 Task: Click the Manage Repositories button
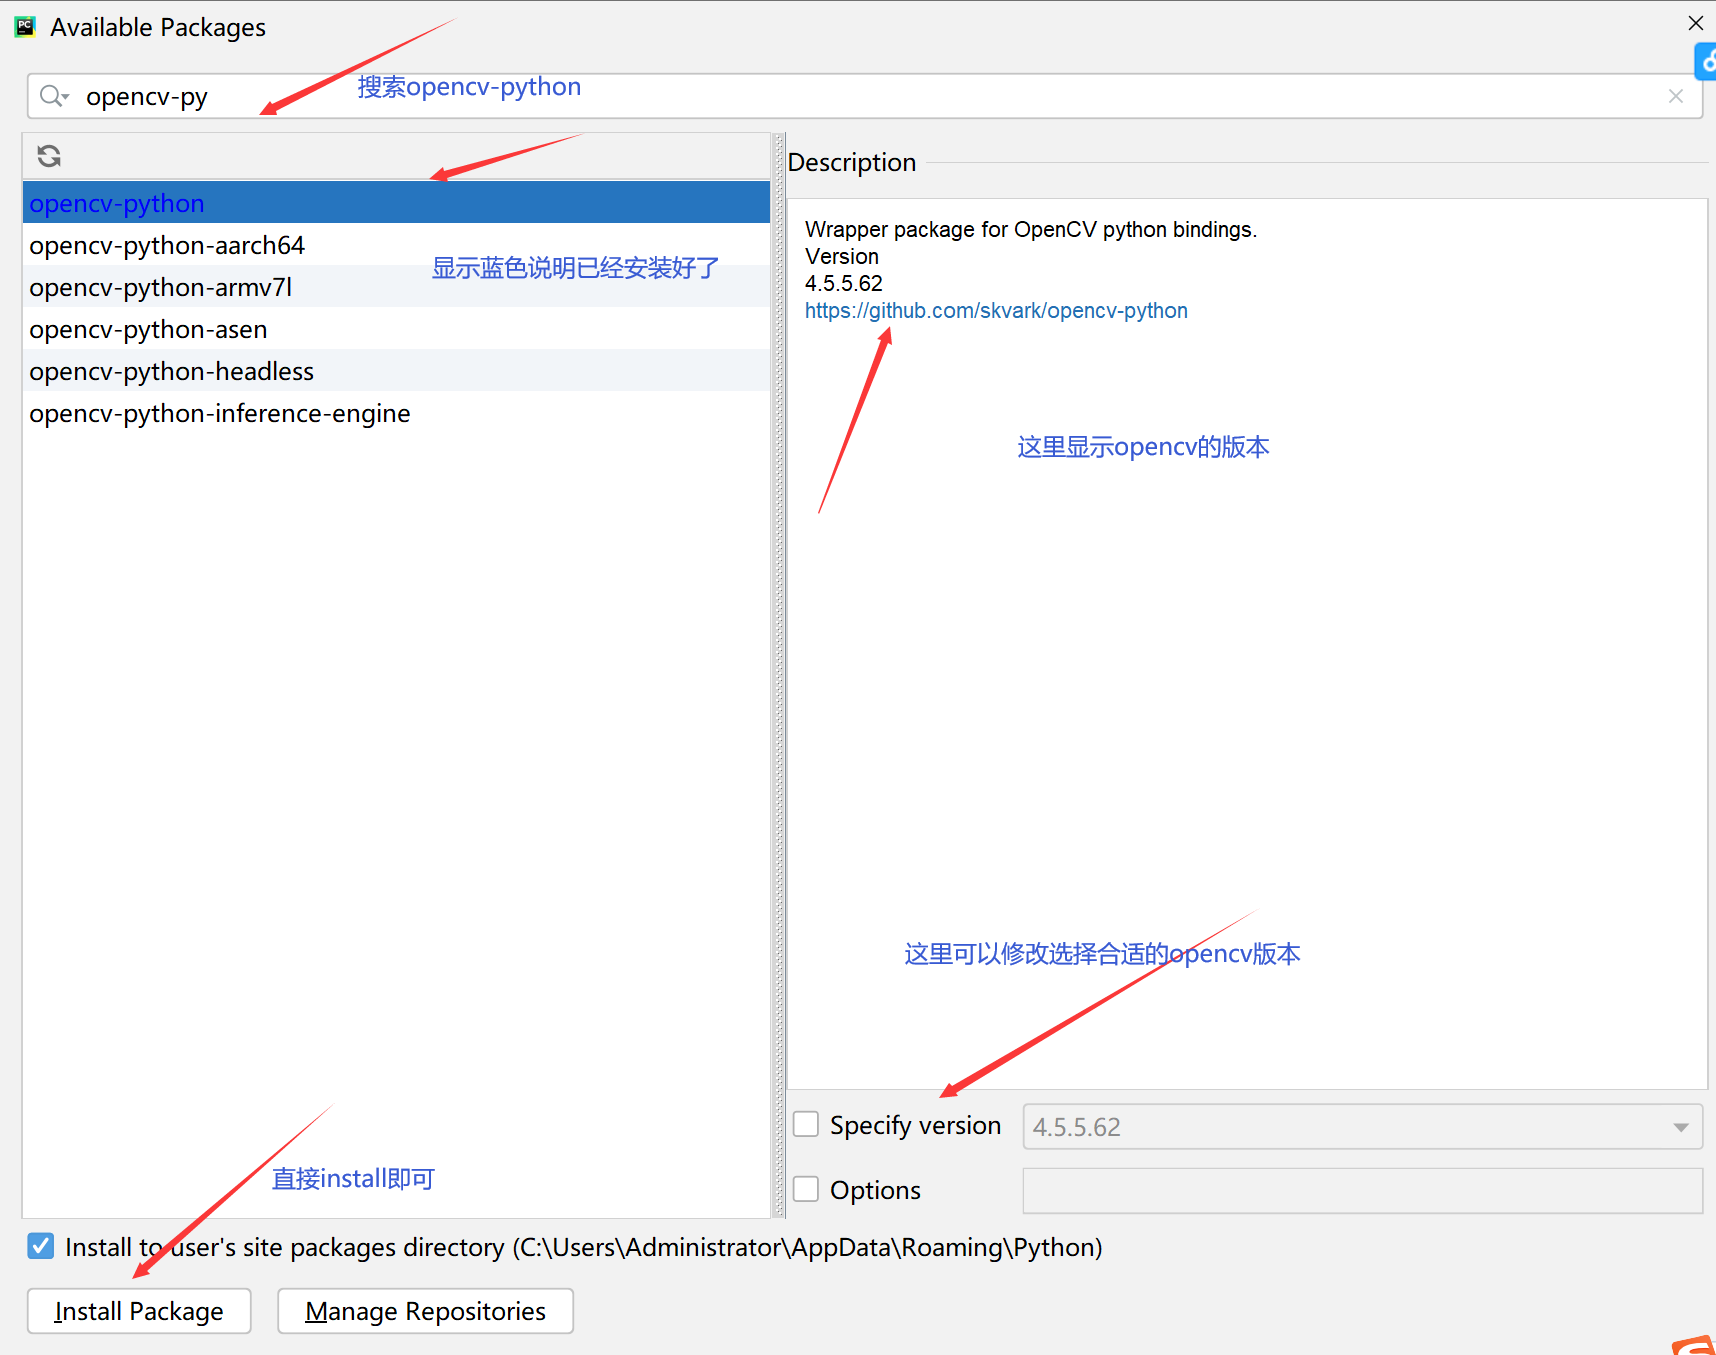(425, 1311)
